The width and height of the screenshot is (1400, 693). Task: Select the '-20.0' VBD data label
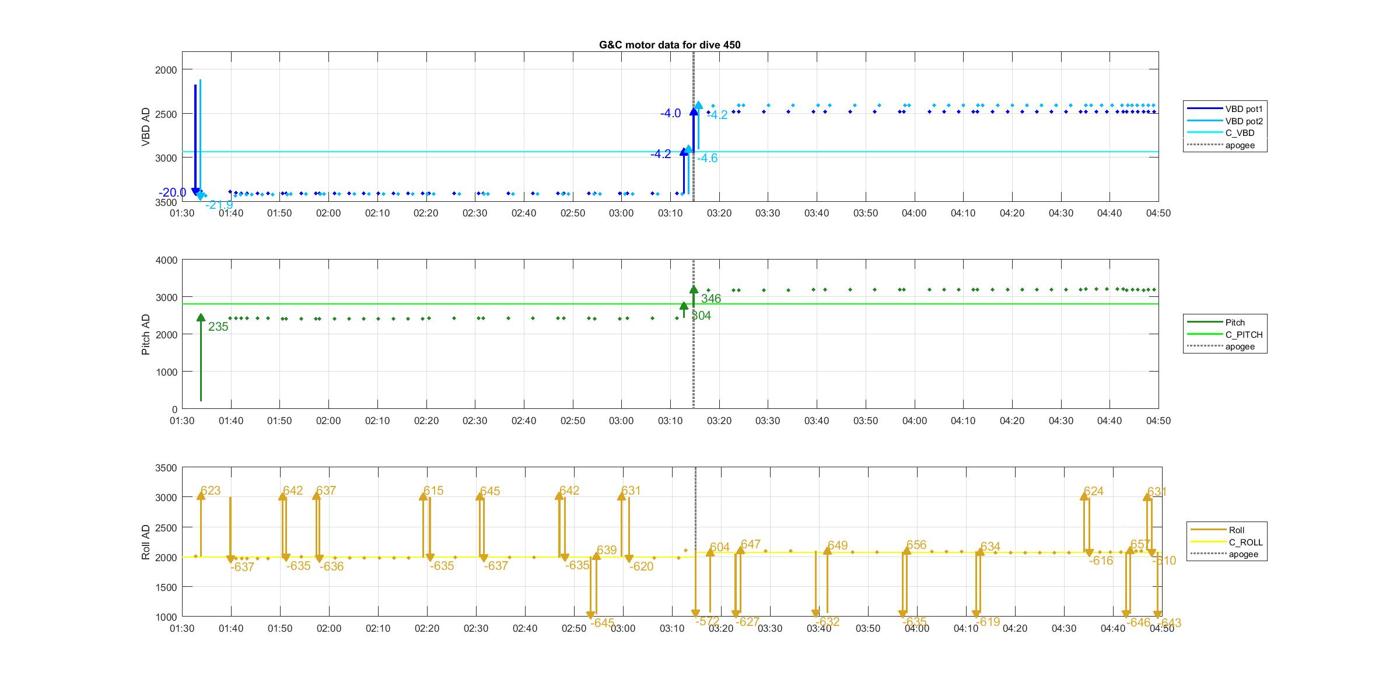(x=172, y=193)
